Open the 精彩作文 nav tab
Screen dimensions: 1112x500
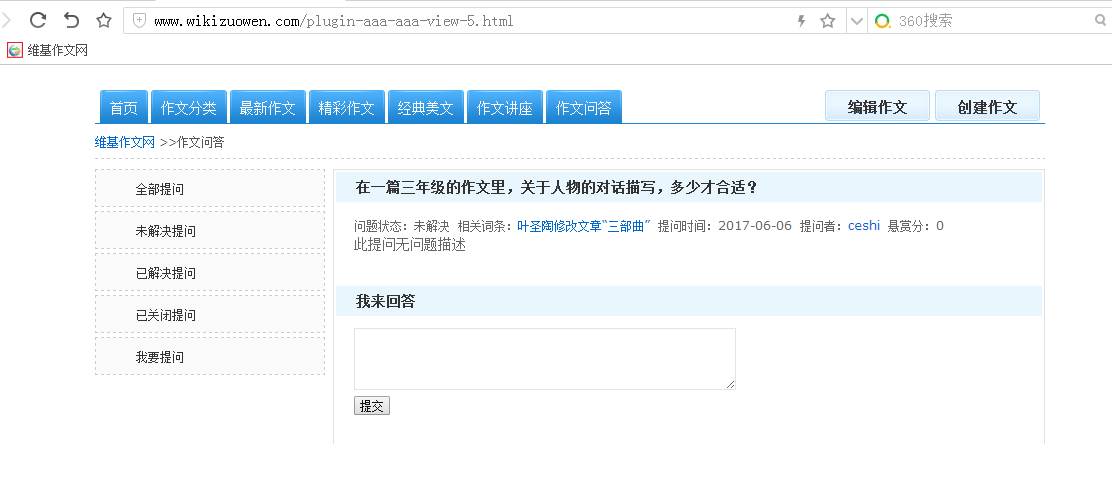346,107
